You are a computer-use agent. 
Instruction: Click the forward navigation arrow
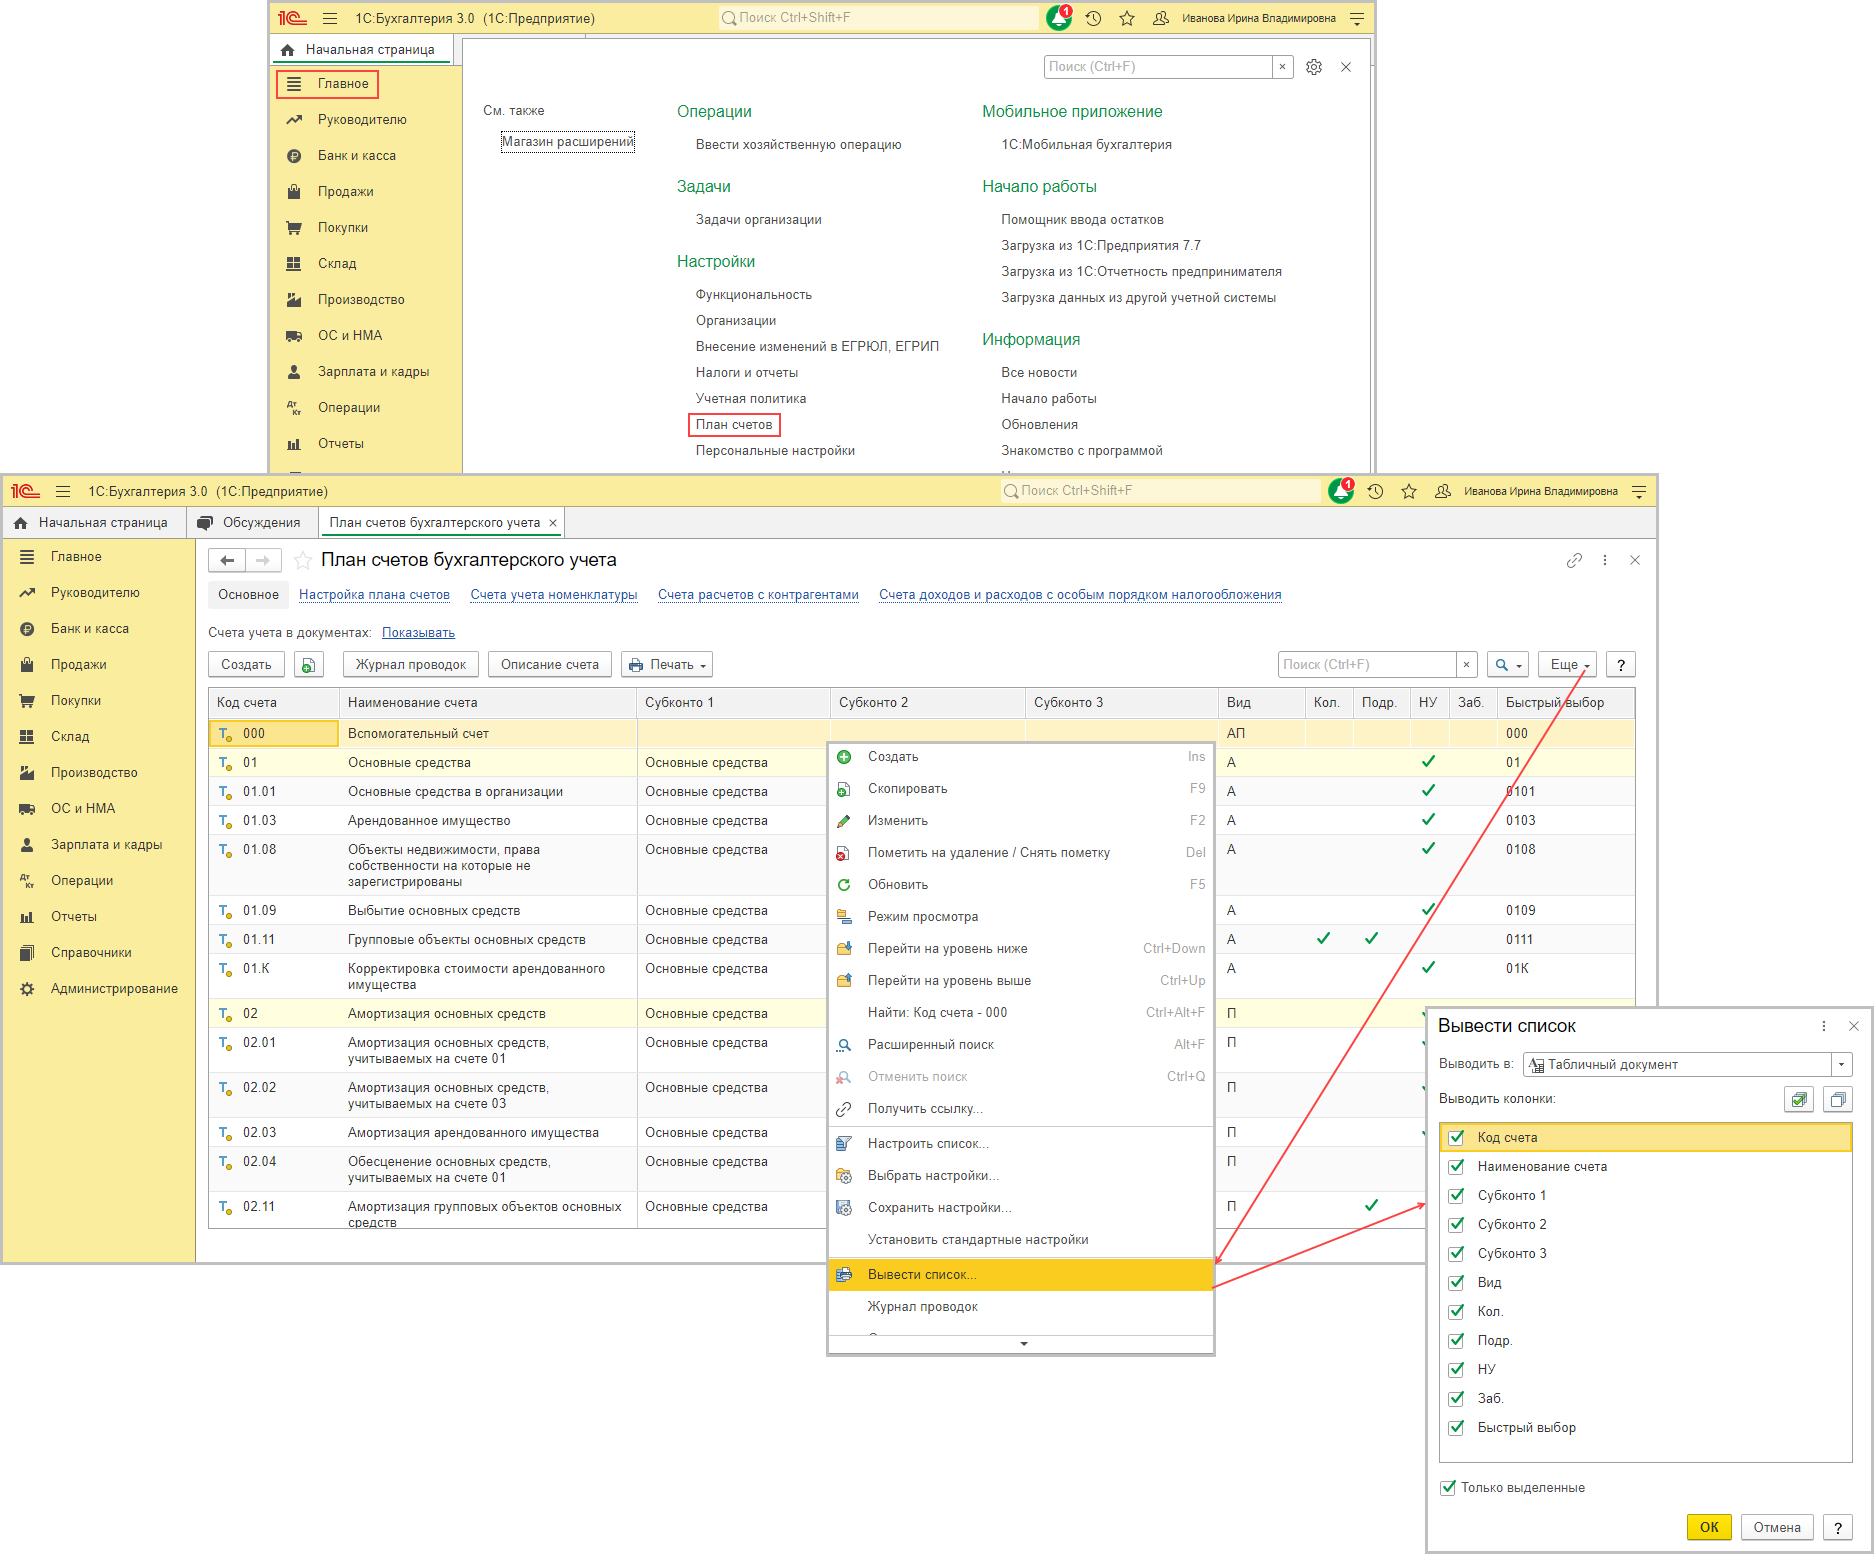point(263,560)
